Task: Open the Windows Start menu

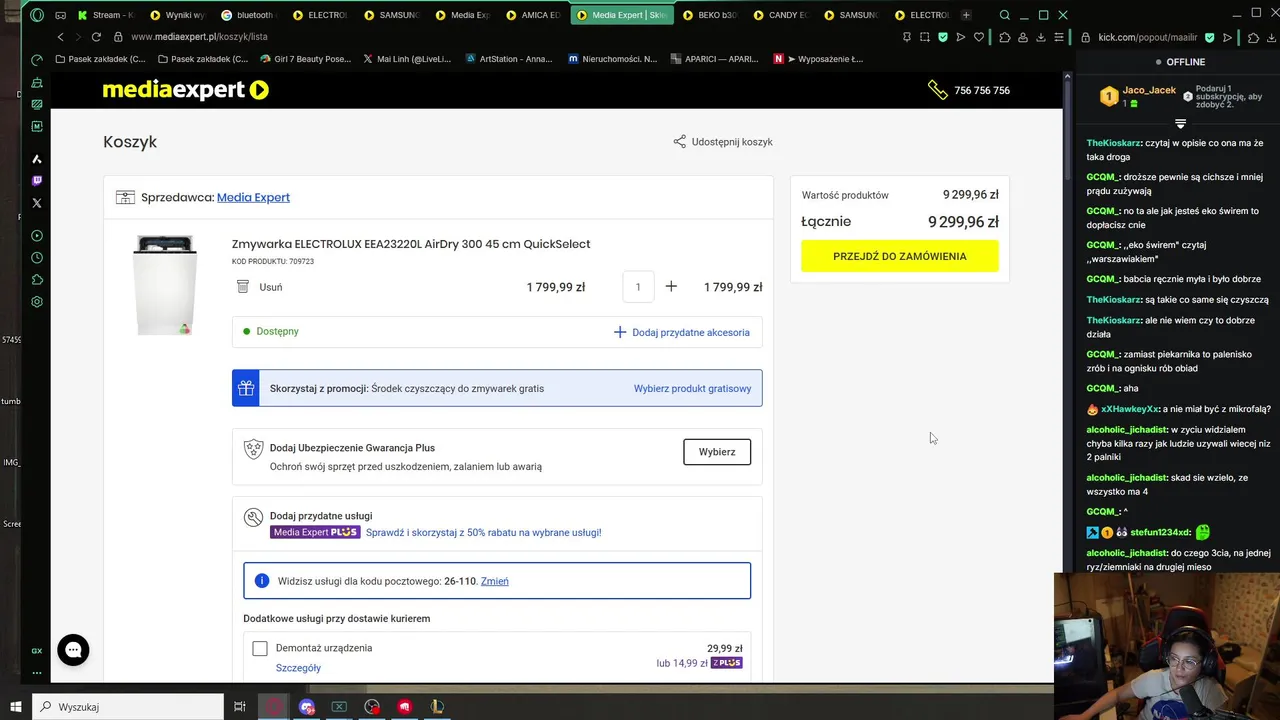Action: (16, 707)
